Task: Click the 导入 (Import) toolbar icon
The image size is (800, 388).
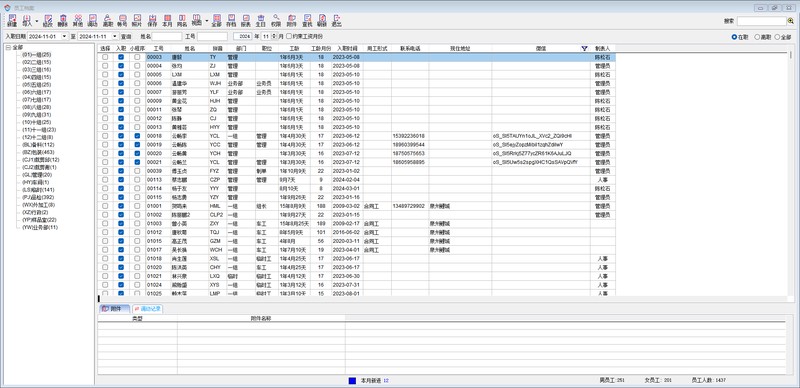Action: pos(27,20)
